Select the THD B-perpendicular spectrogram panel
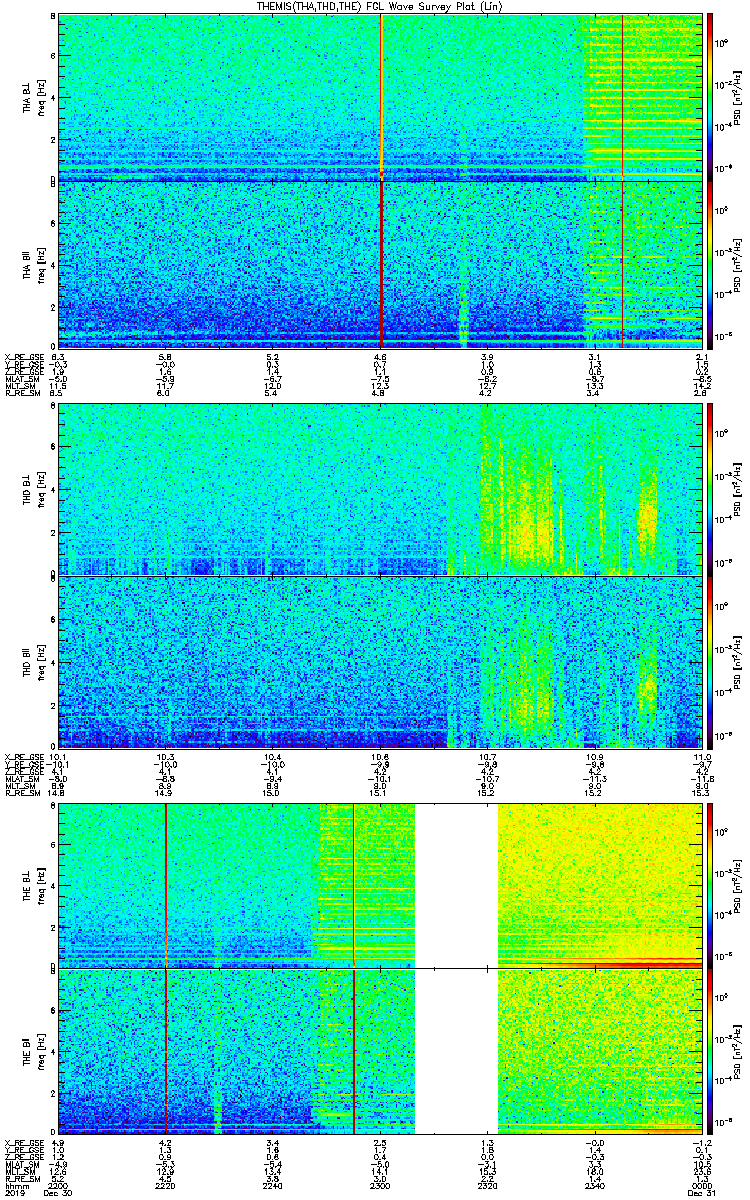750x1200 pixels. pos(380,491)
